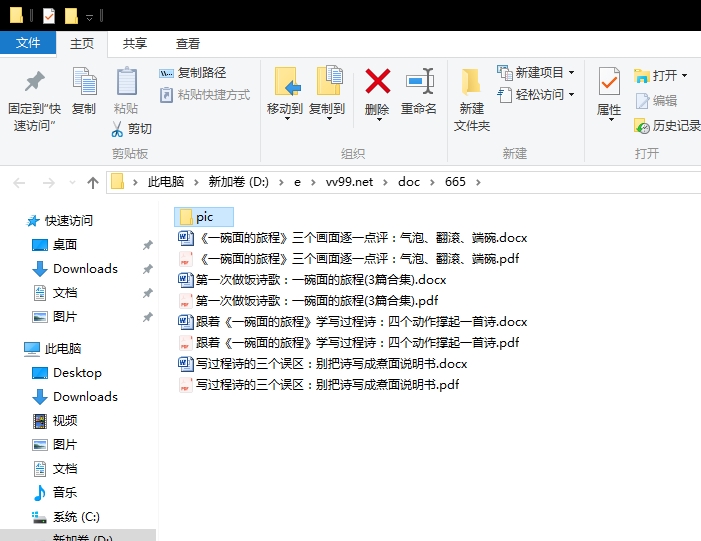The image size is (701, 541).
Task: Open pinned 图片 in quick access
Action: 55,317
